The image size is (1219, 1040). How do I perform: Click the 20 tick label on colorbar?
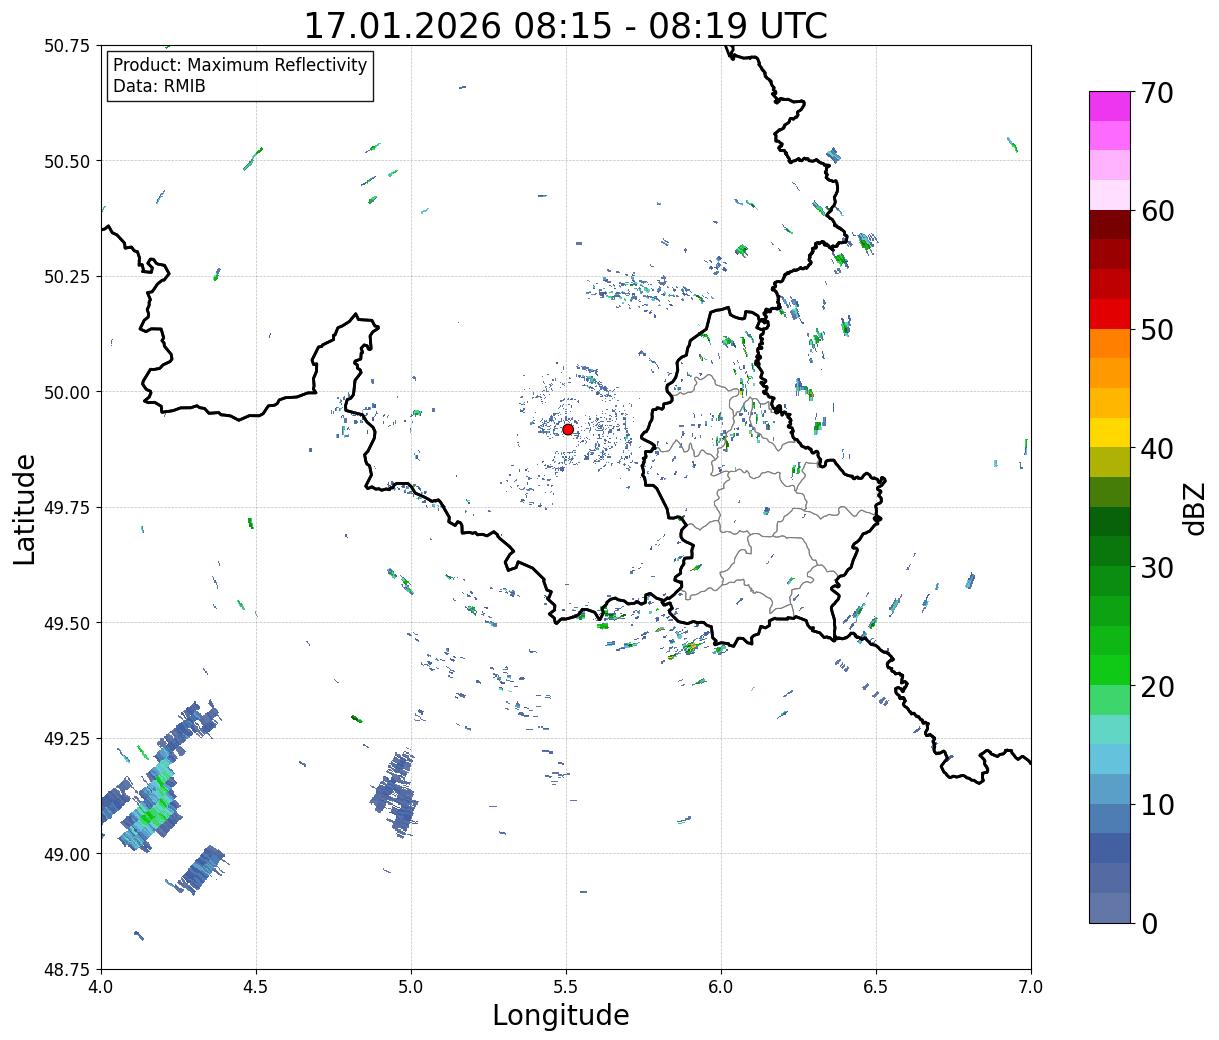[1156, 686]
